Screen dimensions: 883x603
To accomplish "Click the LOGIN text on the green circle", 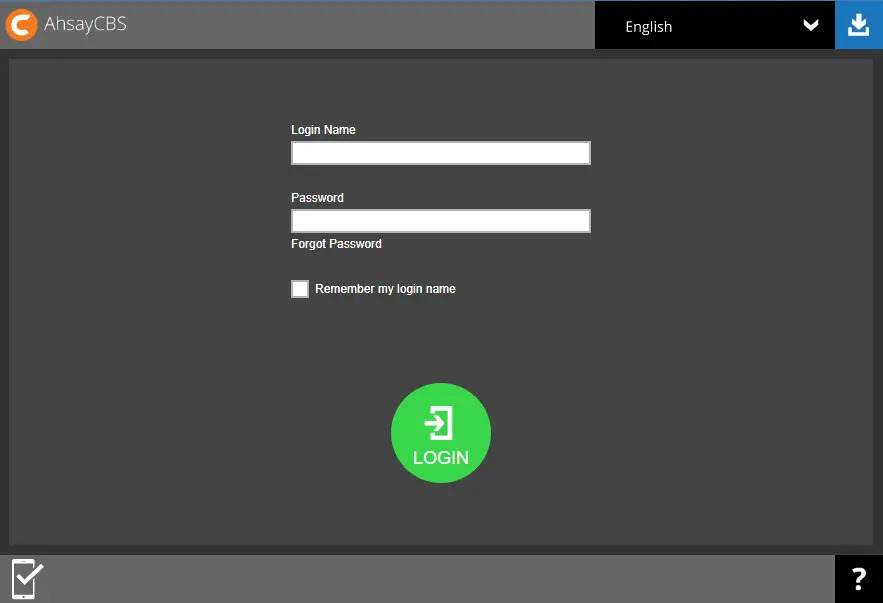I will click(441, 458).
